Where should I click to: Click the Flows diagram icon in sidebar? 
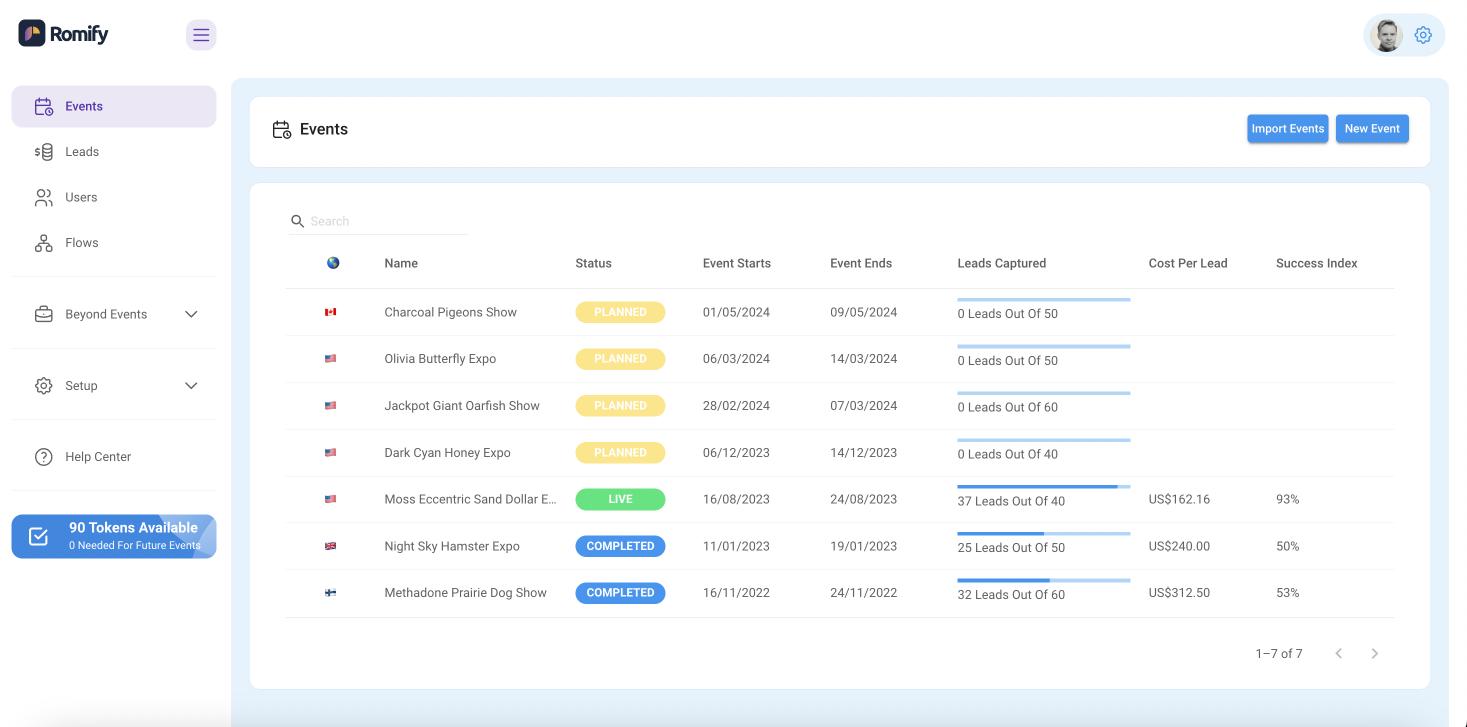point(43,243)
